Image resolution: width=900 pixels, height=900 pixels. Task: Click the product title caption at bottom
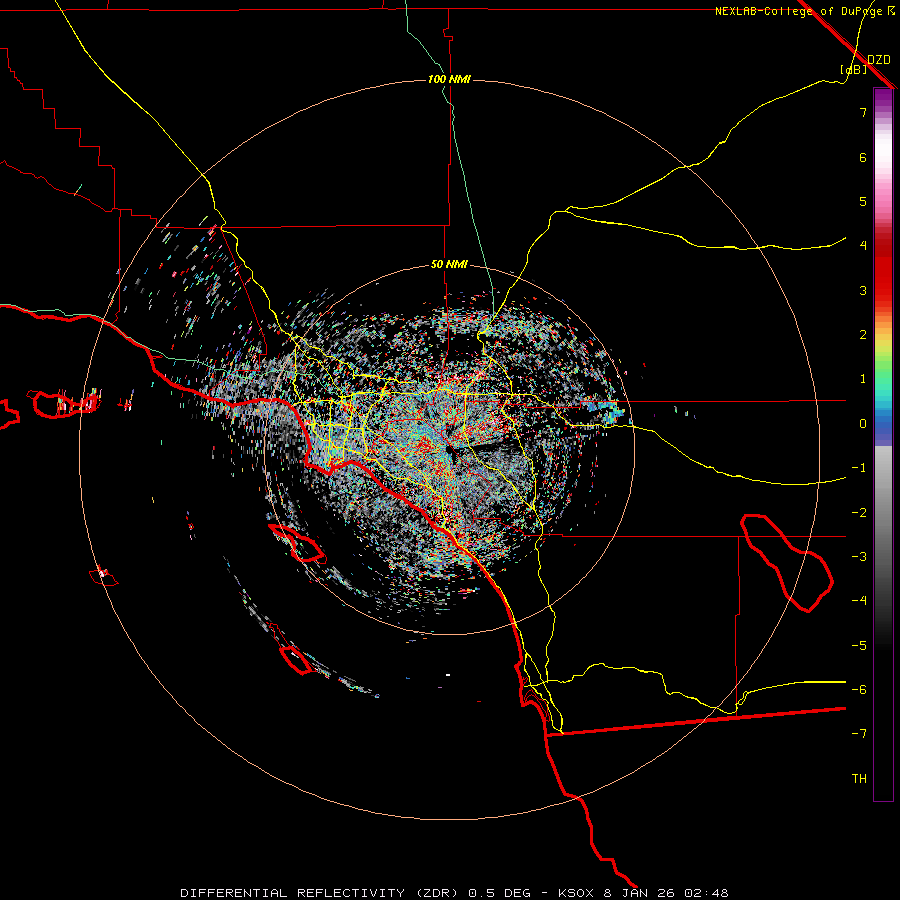point(454,893)
